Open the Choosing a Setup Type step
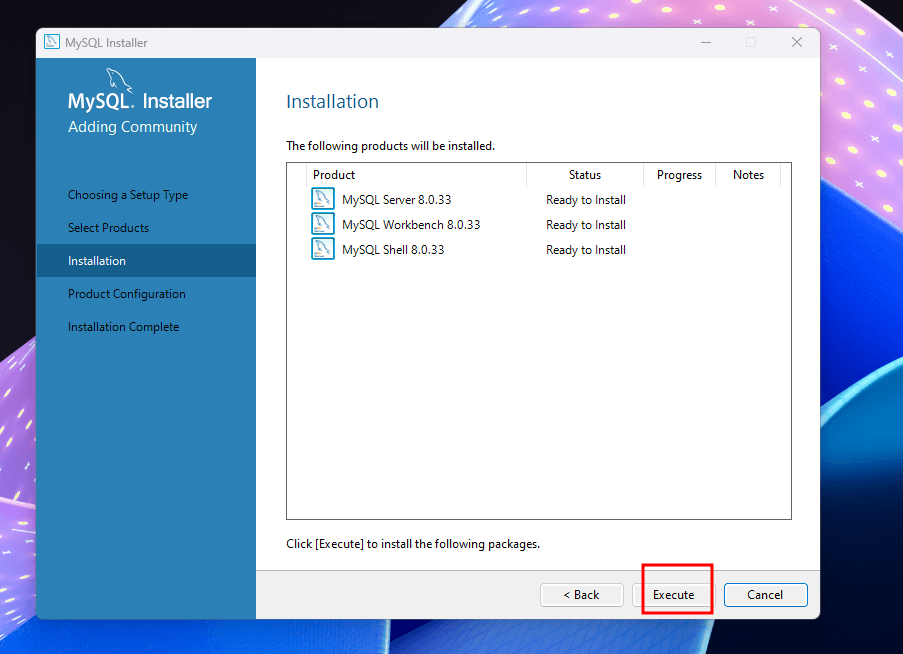Image resolution: width=903 pixels, height=654 pixels. 128,195
